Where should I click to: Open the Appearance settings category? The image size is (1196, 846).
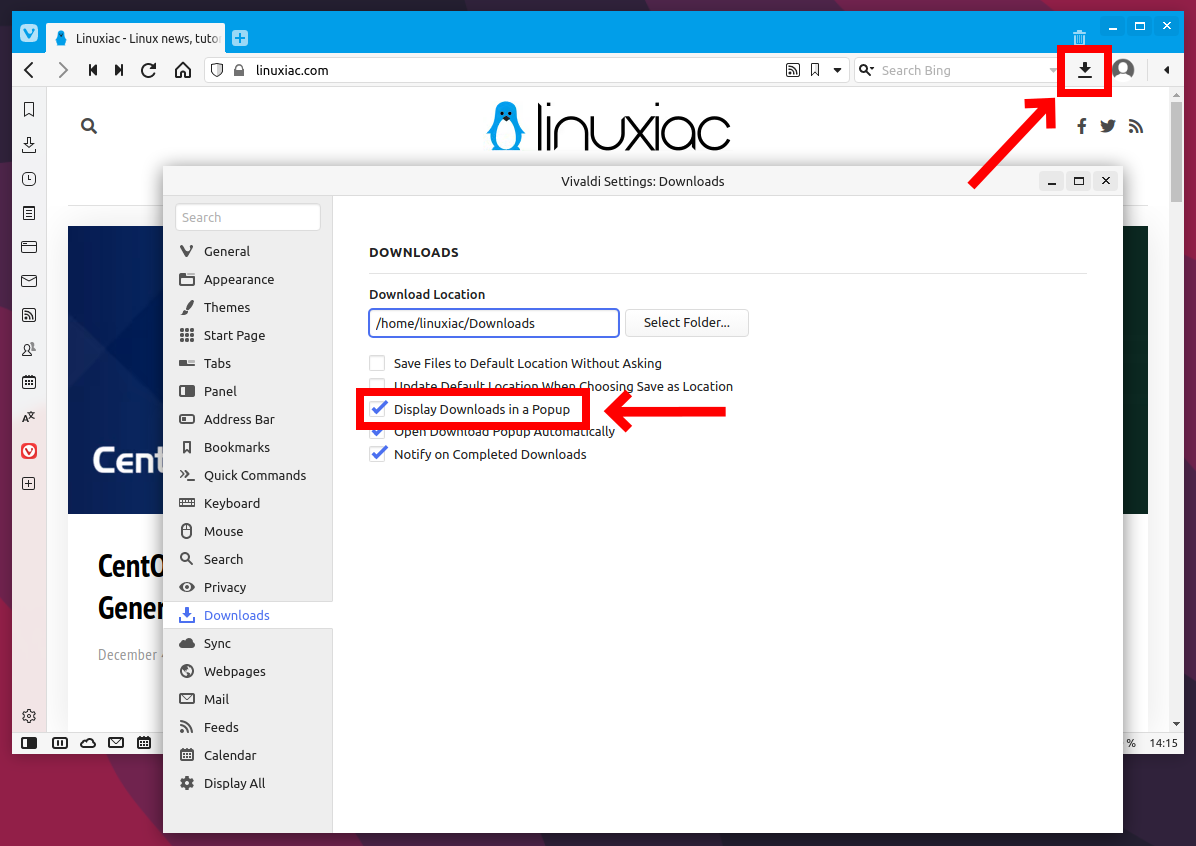coord(248,279)
